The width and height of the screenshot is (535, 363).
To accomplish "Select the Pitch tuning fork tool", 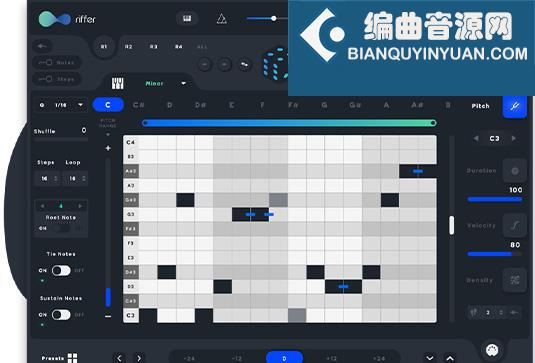I will point(515,106).
